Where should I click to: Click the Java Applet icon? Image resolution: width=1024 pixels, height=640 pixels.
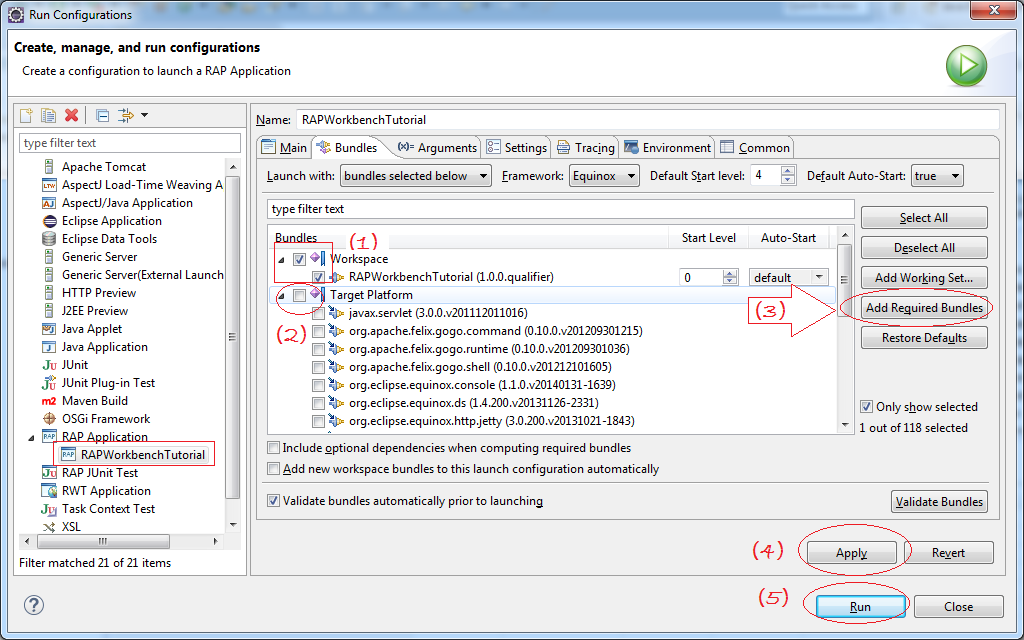pos(49,328)
